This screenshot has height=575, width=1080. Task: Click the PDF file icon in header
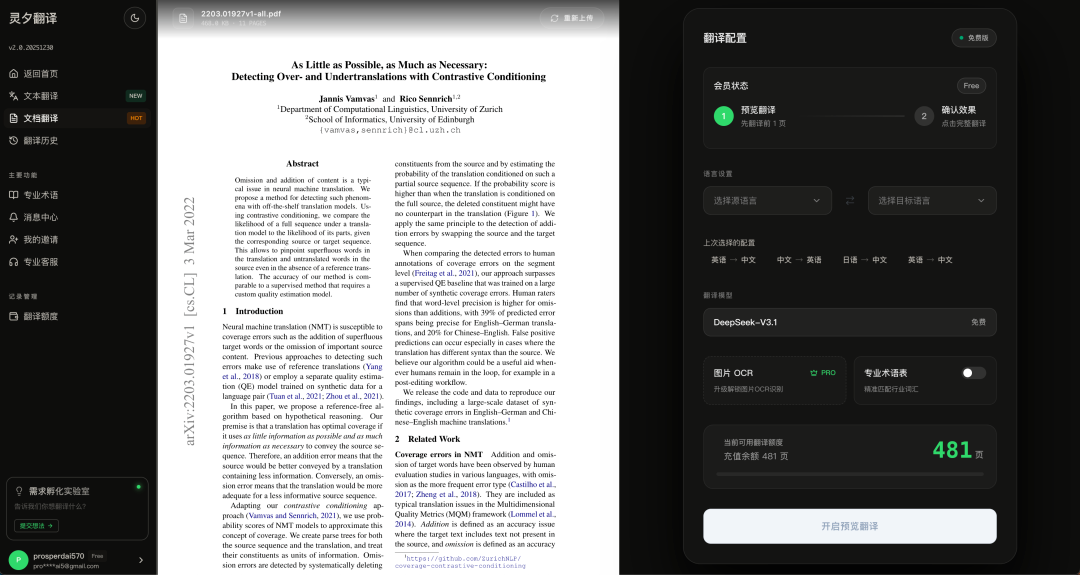(183, 18)
